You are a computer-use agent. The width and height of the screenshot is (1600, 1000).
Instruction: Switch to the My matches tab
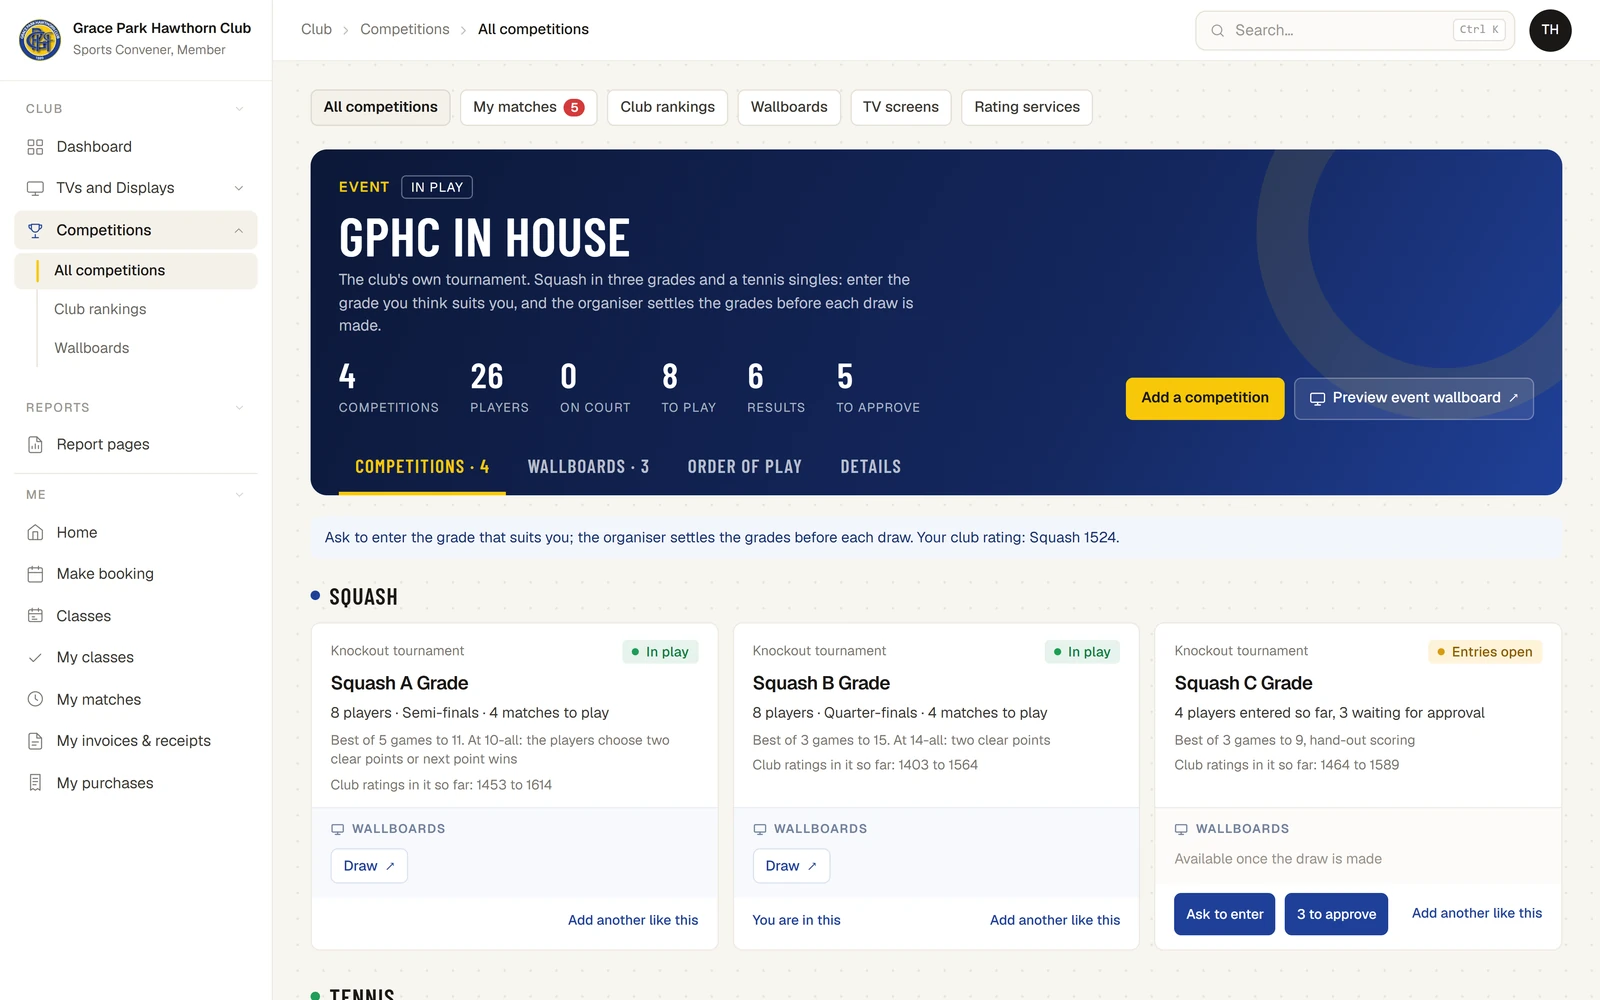pyautogui.click(x=528, y=107)
